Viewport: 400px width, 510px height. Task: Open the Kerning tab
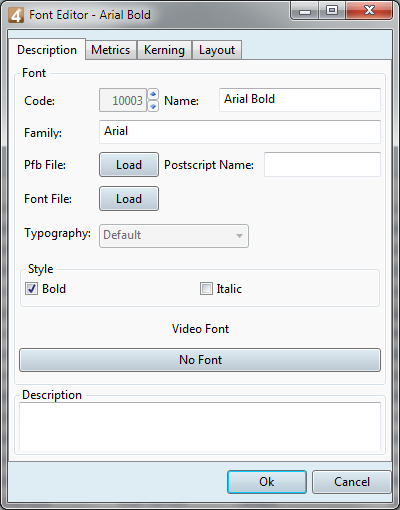click(x=164, y=50)
